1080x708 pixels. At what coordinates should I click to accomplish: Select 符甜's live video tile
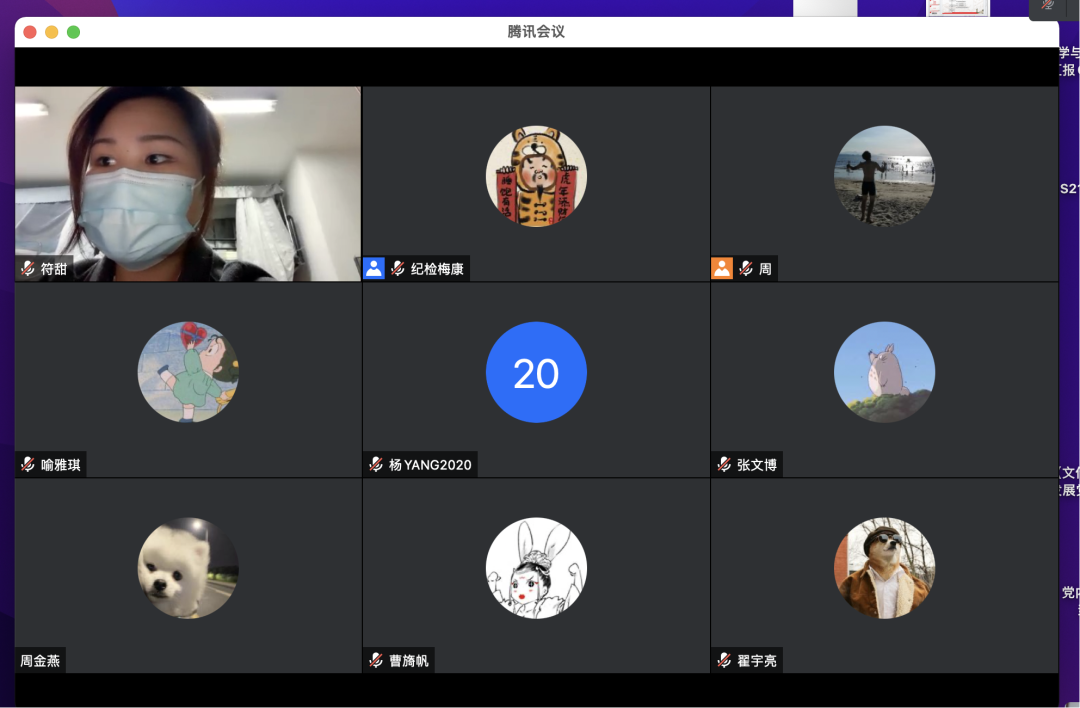coord(188,180)
